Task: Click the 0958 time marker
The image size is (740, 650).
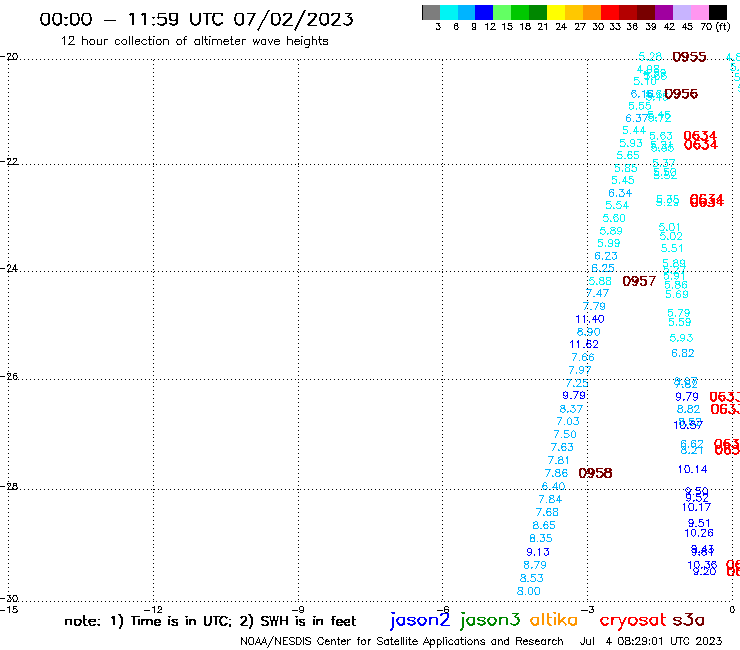Action: [595, 473]
